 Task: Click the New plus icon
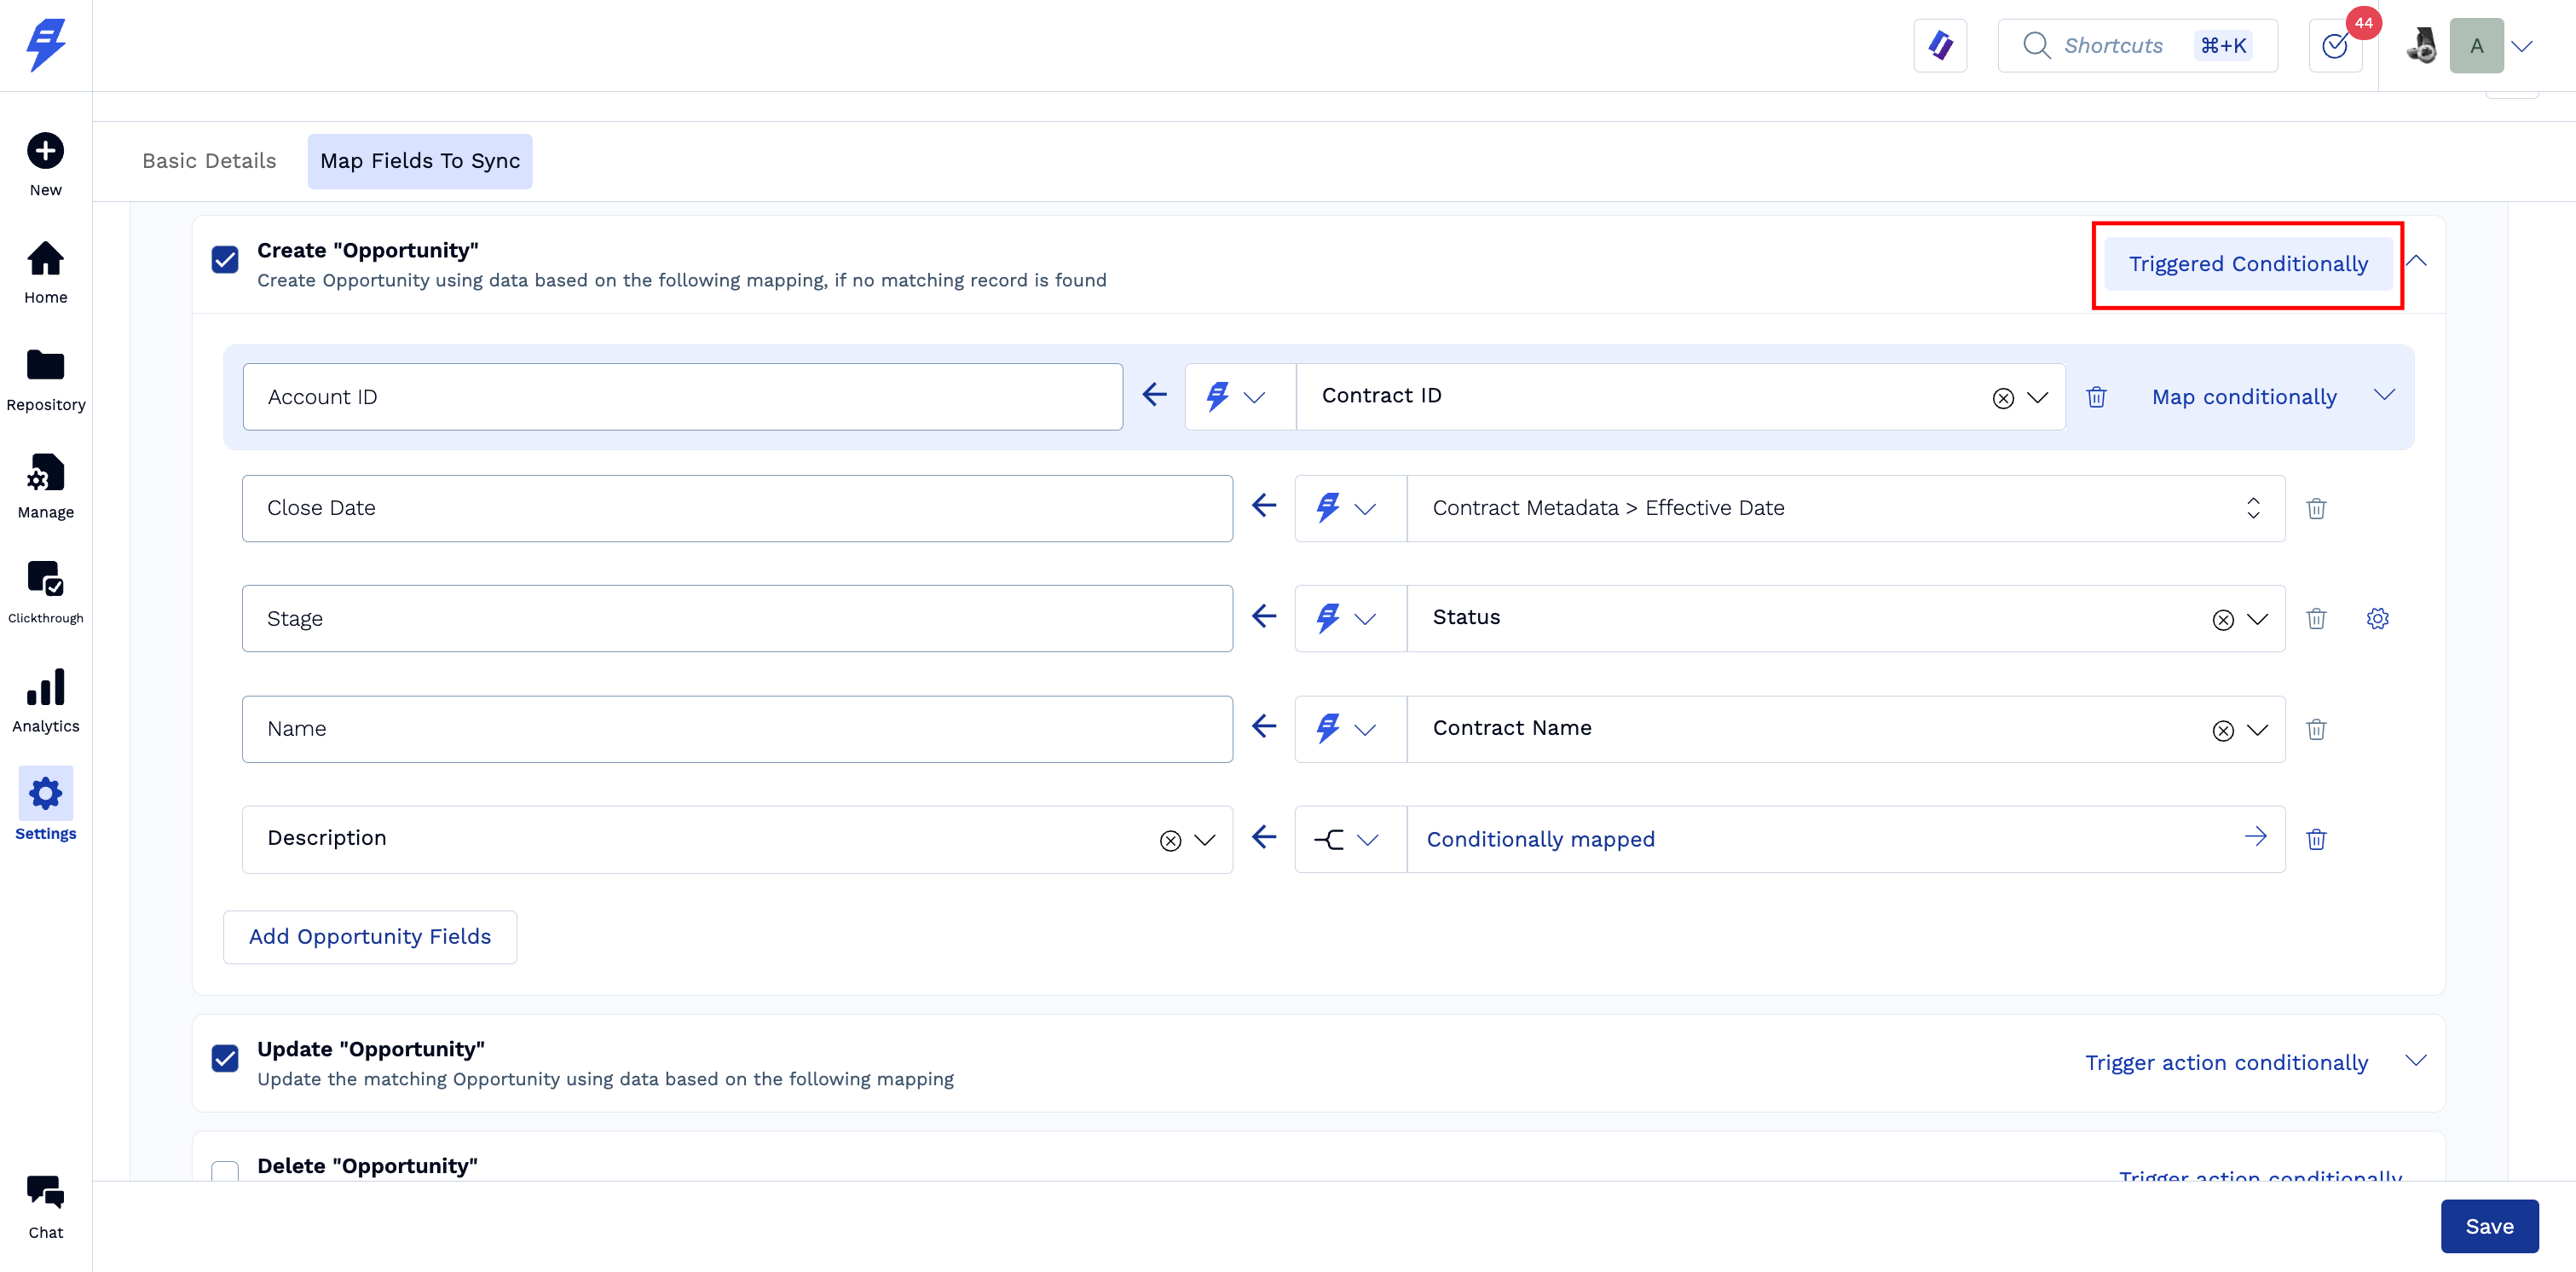45,151
